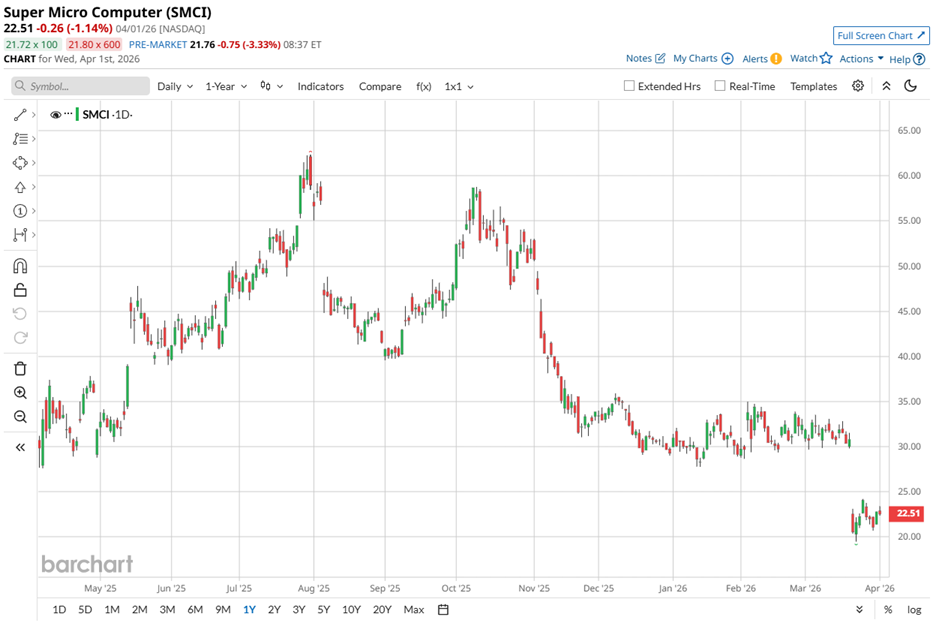Open the Help link
This screenshot has height=629, width=936.
pos(907,59)
